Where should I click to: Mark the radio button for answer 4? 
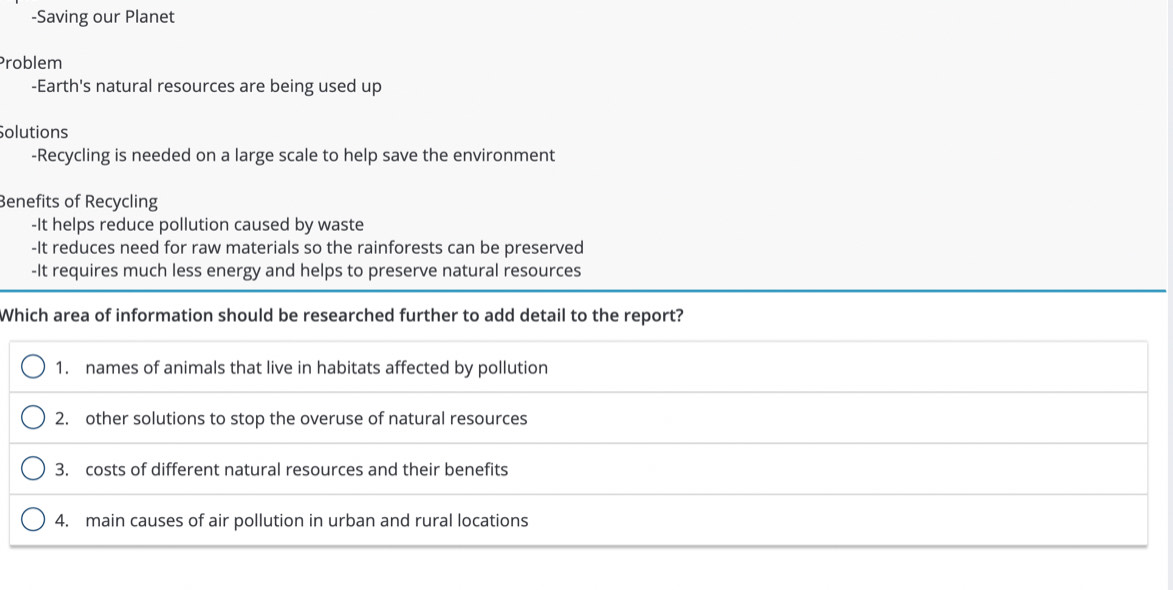pyautogui.click(x=33, y=520)
